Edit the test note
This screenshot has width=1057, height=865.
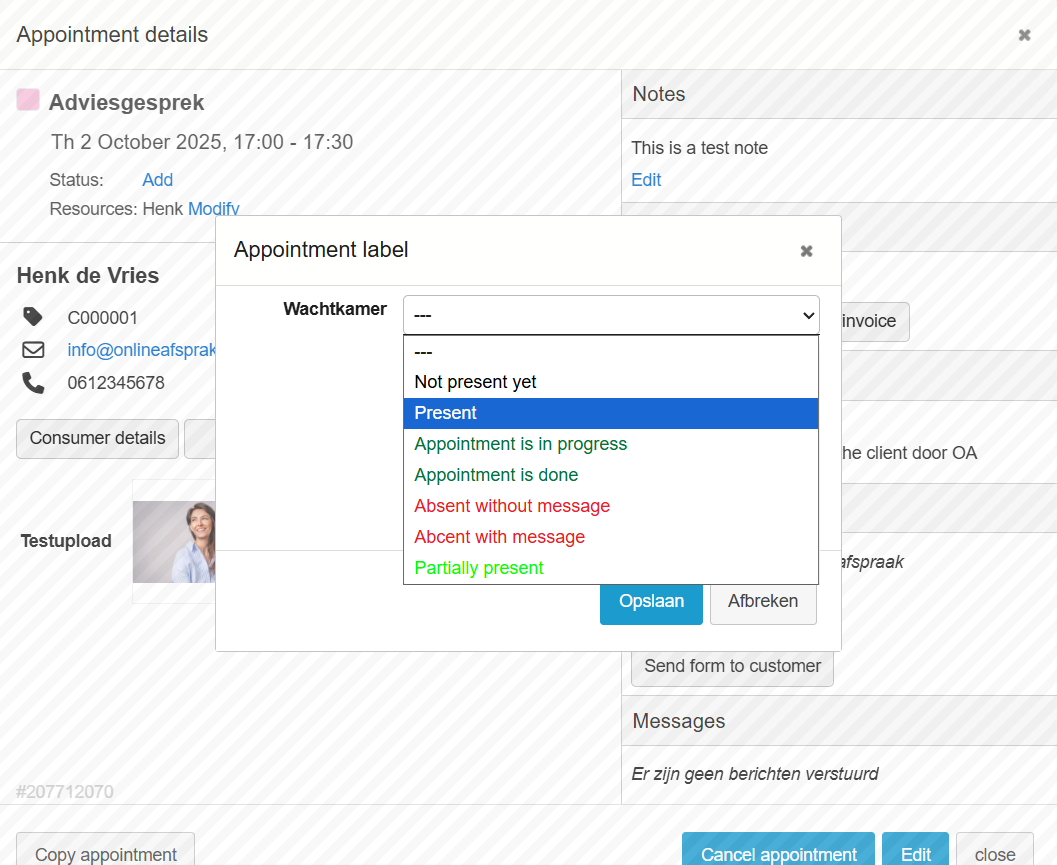(x=646, y=180)
